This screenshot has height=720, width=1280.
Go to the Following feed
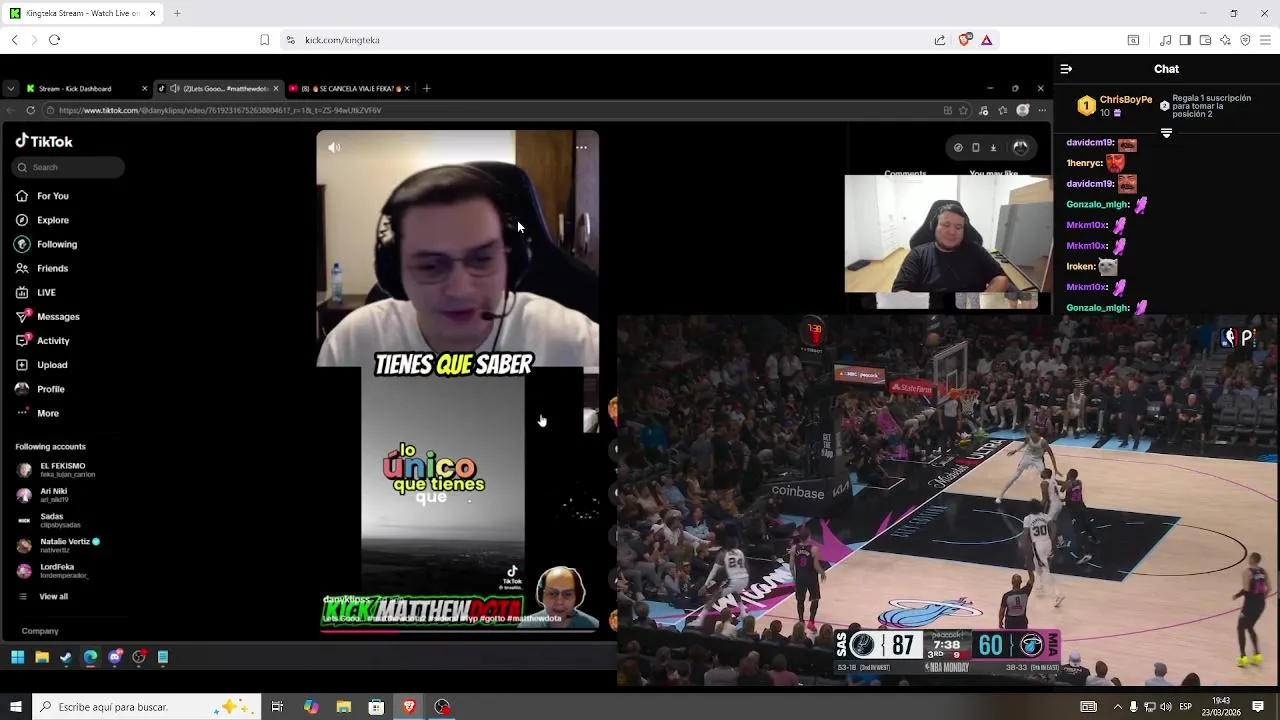[46, 244]
